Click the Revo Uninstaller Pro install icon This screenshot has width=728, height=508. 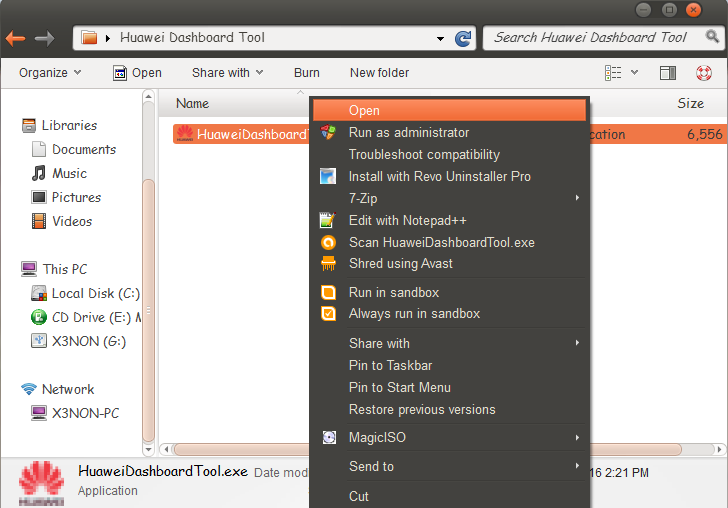[x=327, y=177]
